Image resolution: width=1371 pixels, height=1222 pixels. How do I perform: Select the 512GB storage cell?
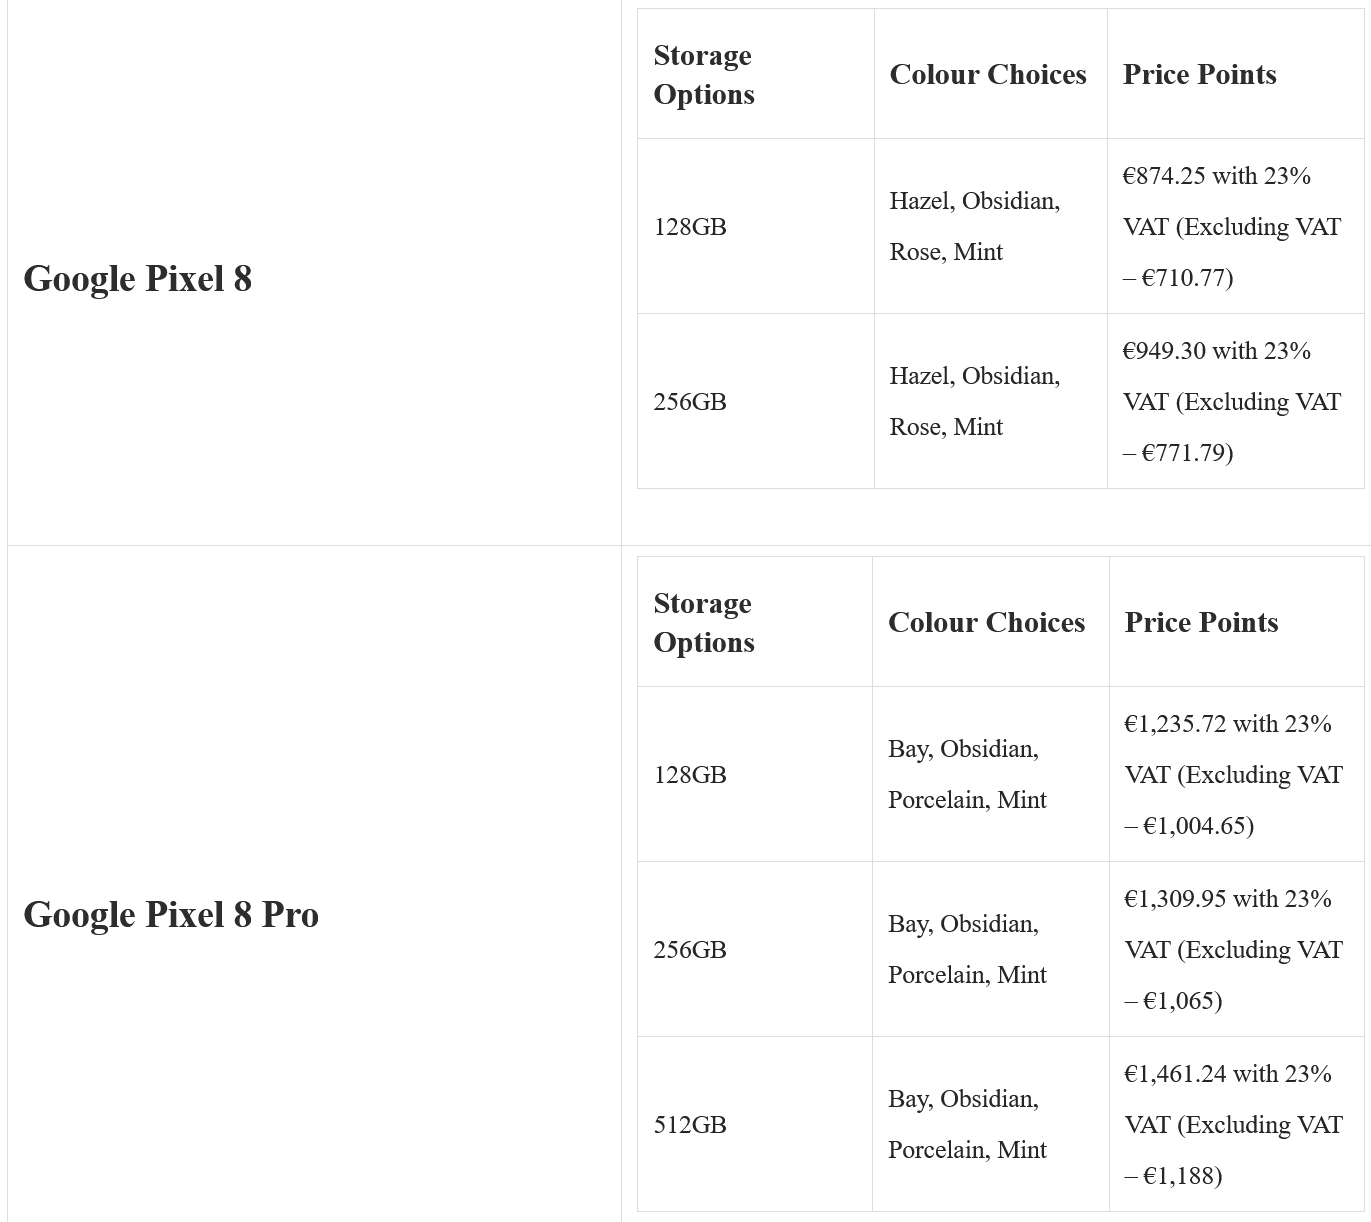(x=690, y=1125)
